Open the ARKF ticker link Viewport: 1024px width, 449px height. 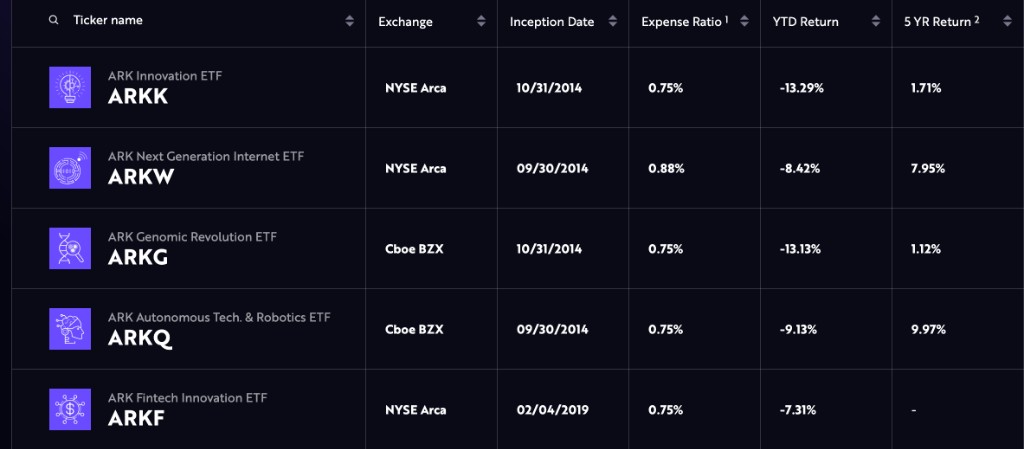[137, 418]
